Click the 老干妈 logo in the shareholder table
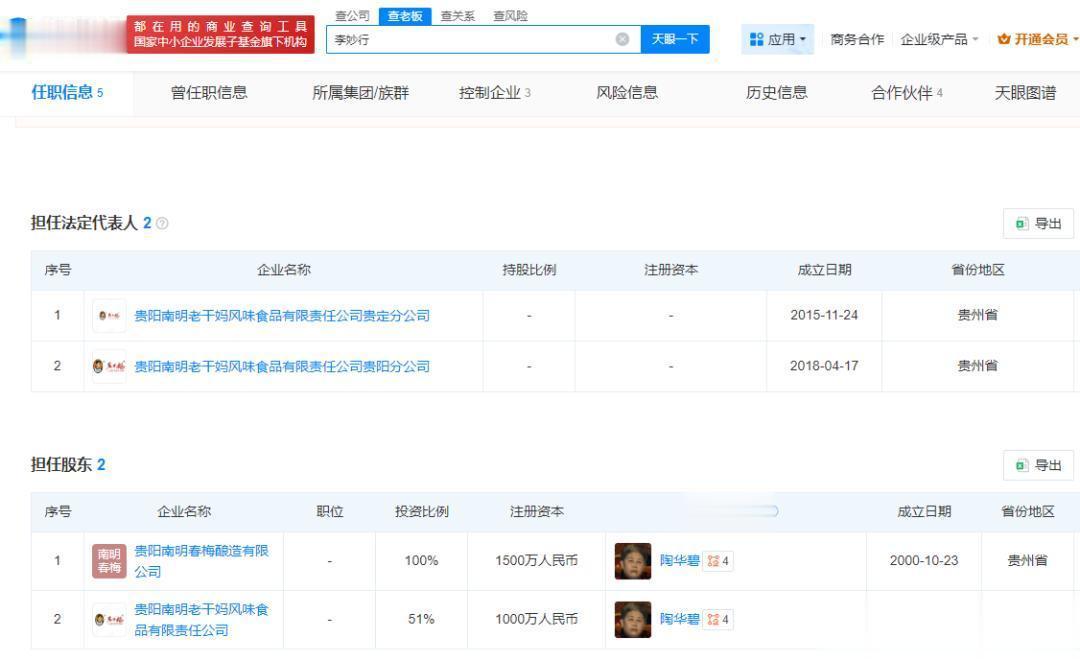The width and height of the screenshot is (1080, 661). pyautogui.click(x=109, y=620)
